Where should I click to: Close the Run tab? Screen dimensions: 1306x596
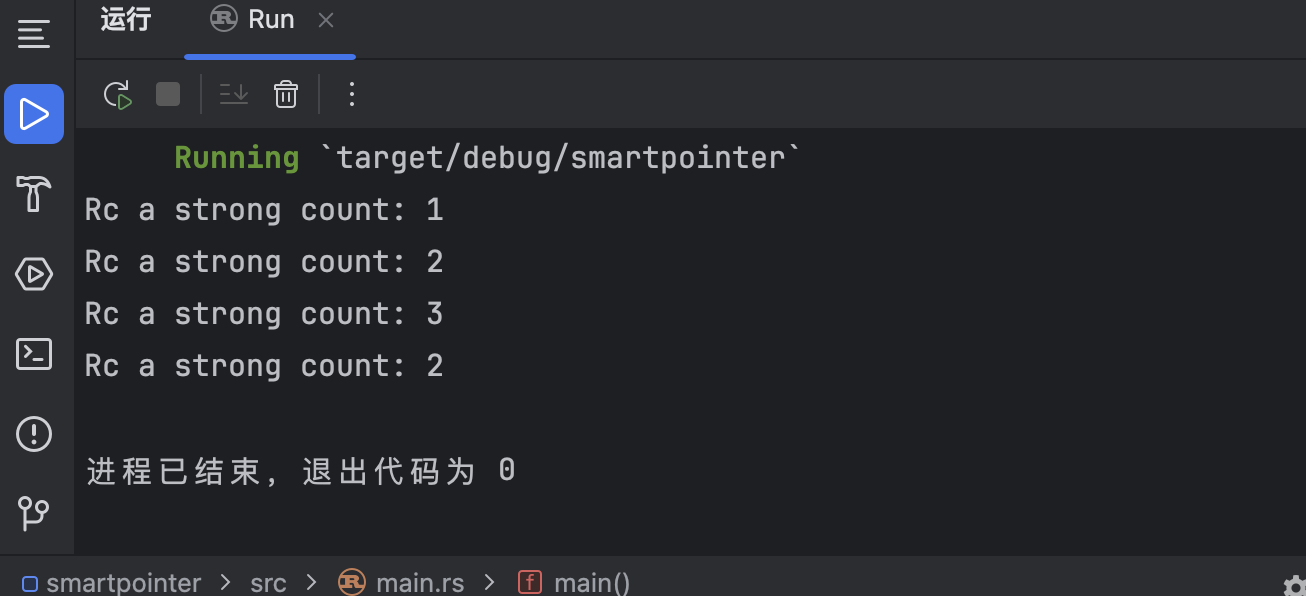[326, 20]
